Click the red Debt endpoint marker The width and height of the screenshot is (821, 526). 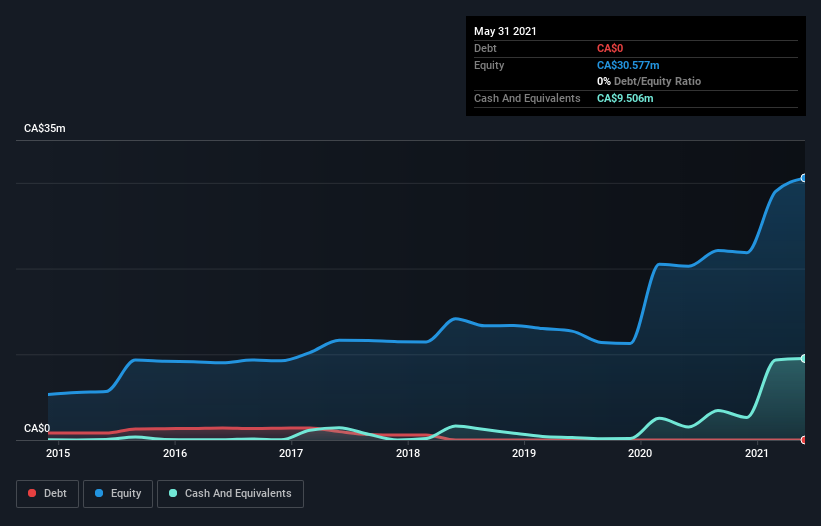click(804, 440)
